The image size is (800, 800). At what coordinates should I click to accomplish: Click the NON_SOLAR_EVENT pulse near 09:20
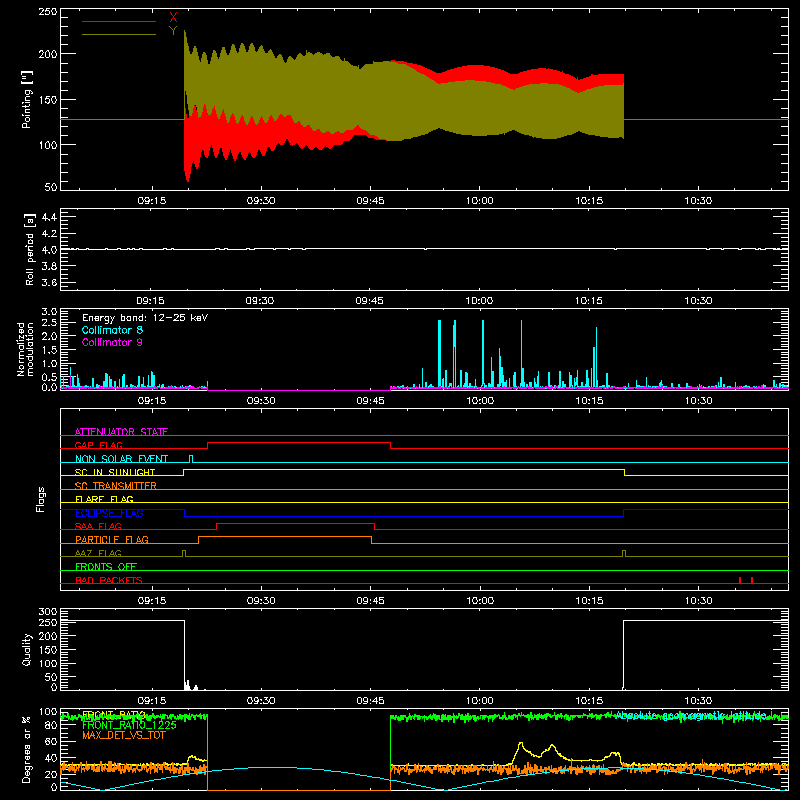coord(191,458)
